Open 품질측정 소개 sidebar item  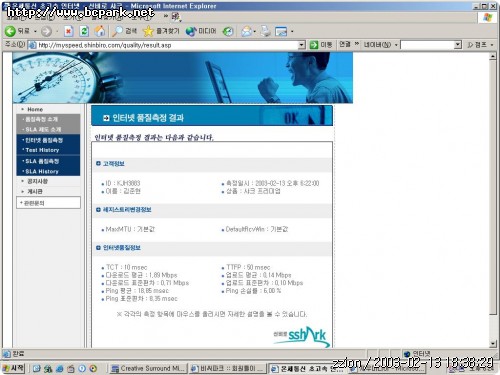click(42, 119)
